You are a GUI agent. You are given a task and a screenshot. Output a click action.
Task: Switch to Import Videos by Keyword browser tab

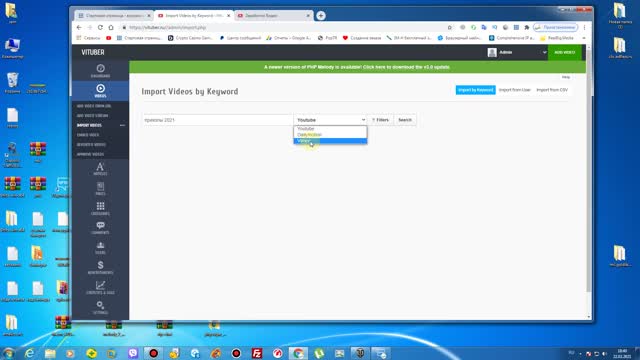click(x=193, y=16)
